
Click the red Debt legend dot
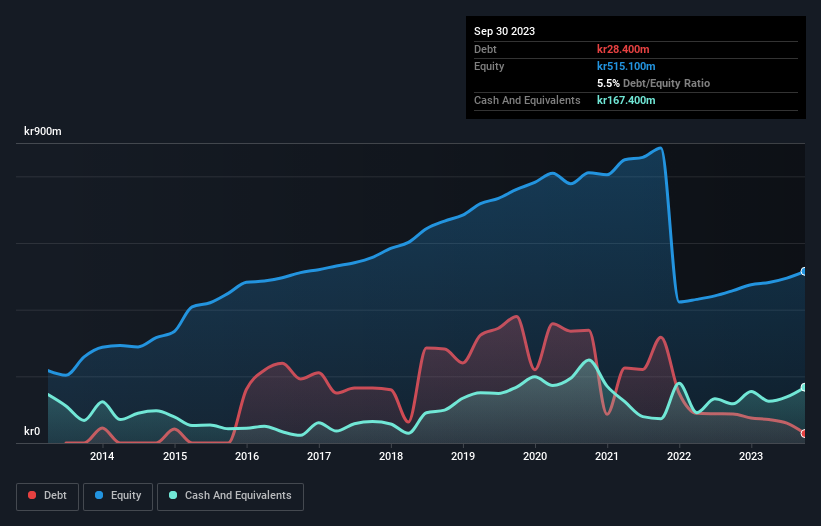[32, 495]
